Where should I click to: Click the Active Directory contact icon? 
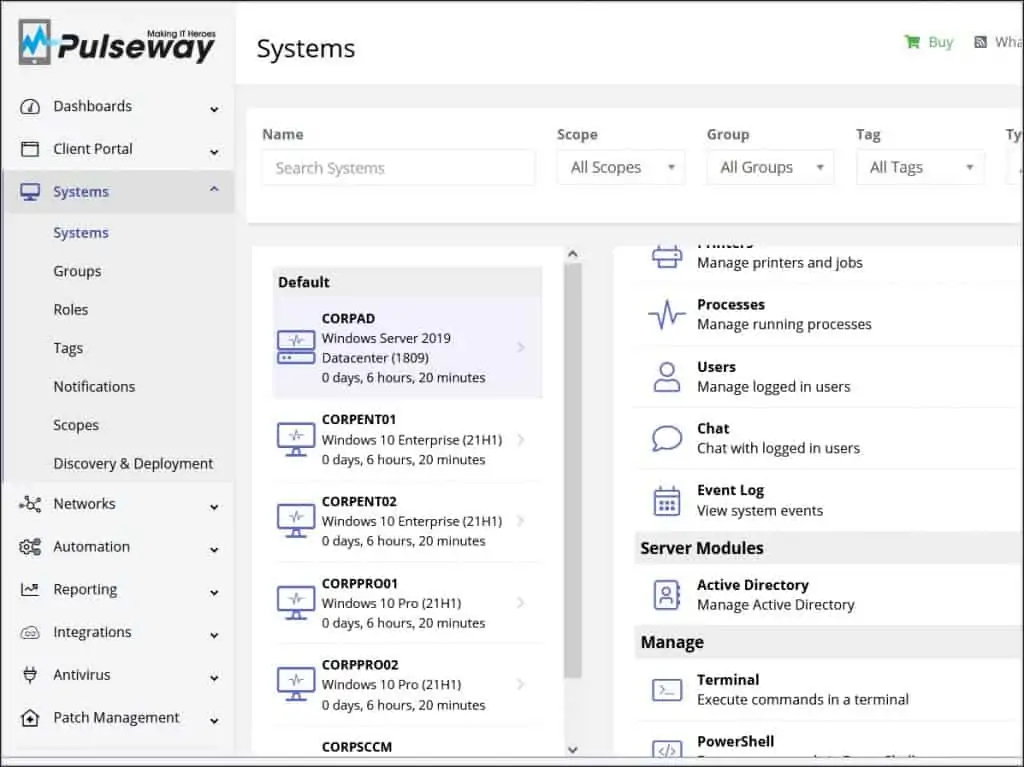point(667,595)
